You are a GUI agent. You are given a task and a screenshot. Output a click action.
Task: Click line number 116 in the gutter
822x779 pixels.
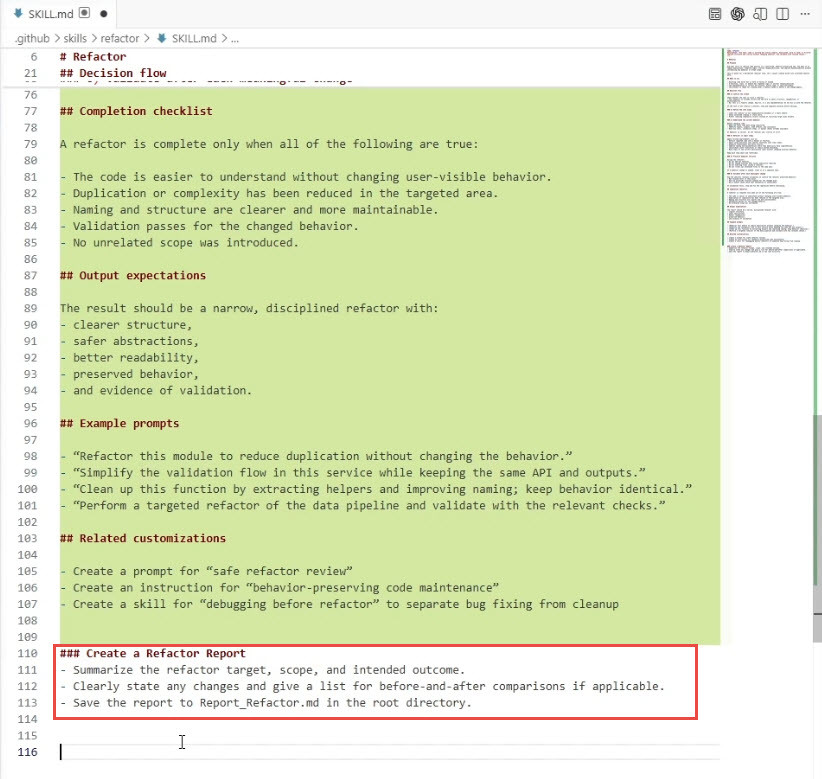click(x=27, y=752)
